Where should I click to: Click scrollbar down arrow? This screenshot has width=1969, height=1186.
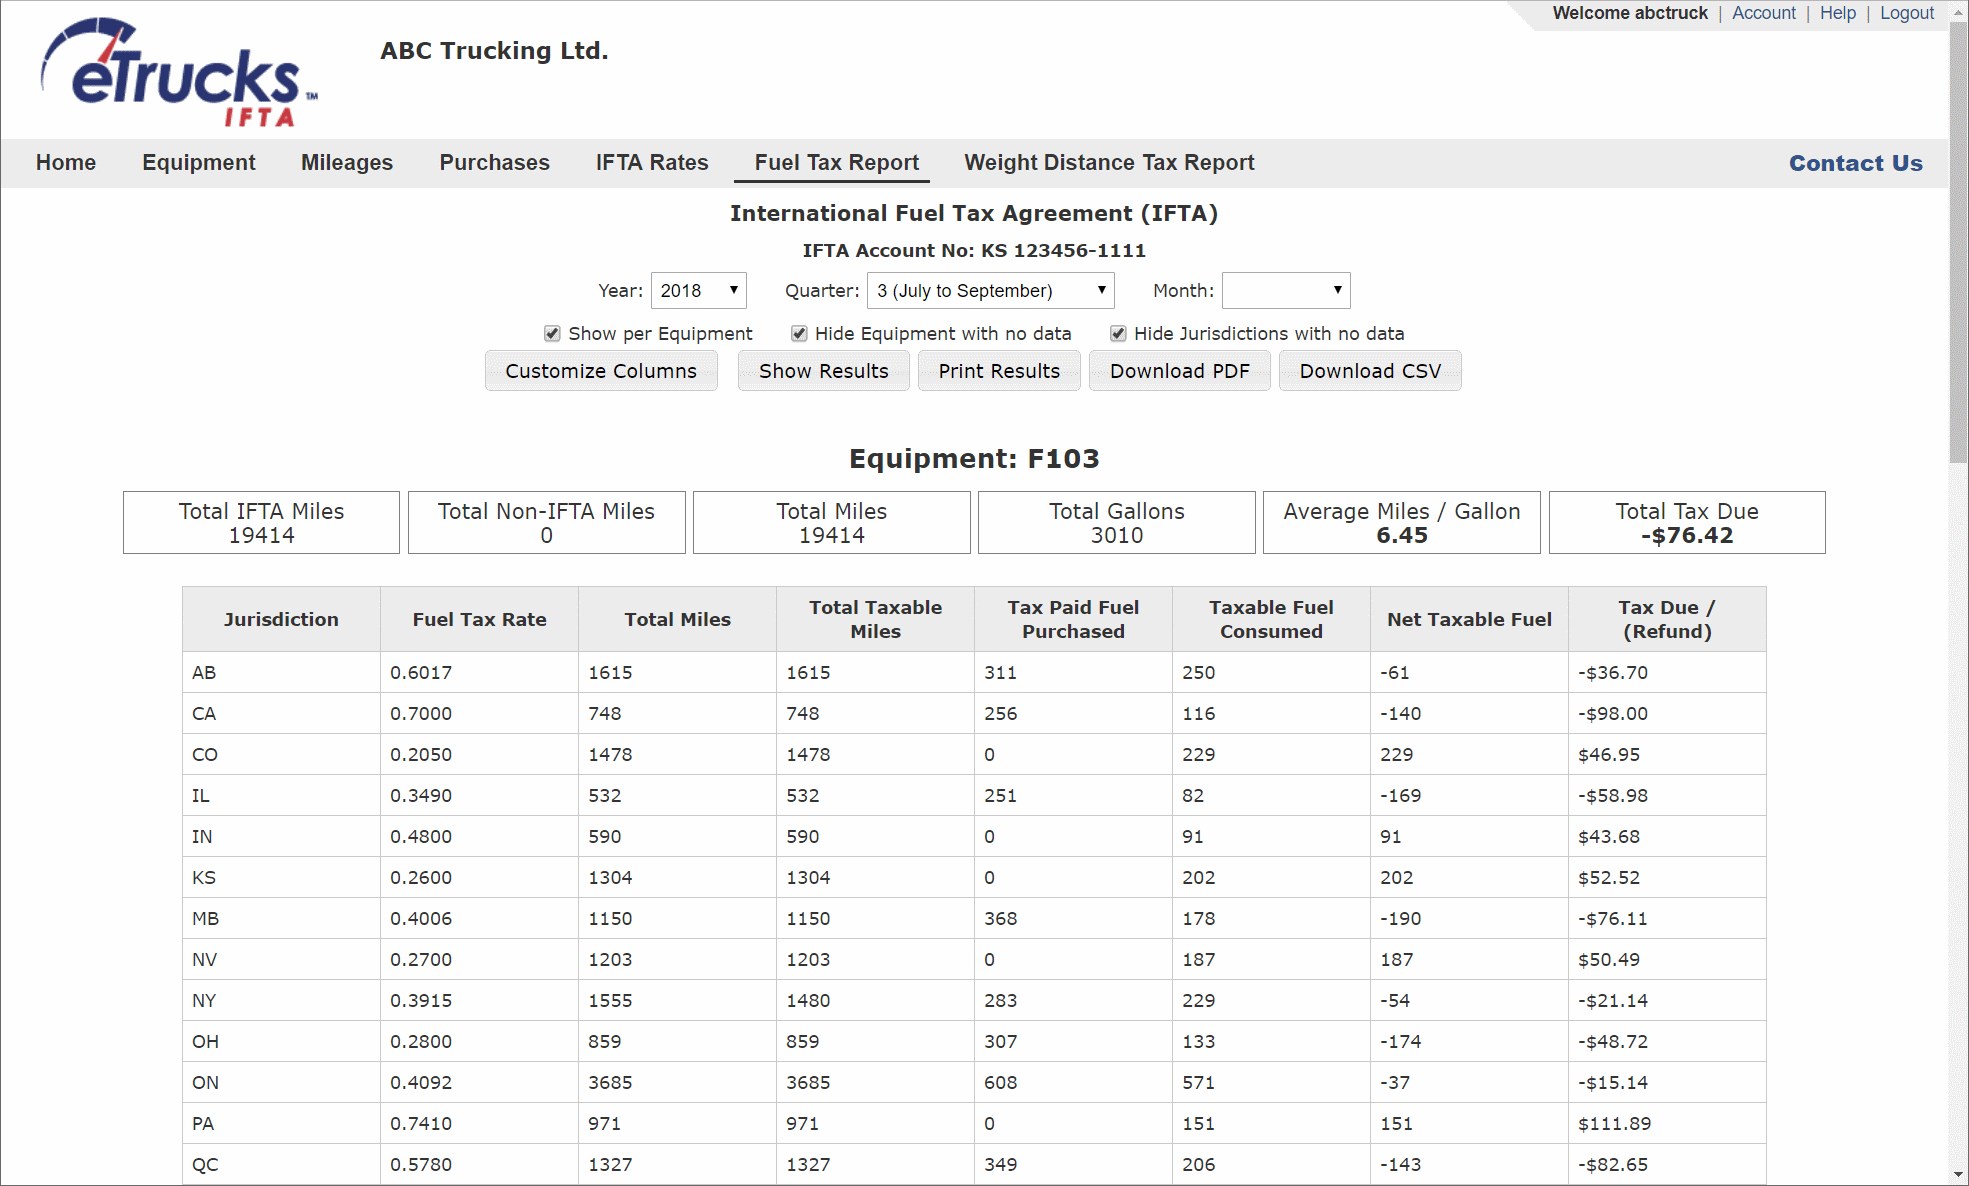click(x=1958, y=1174)
